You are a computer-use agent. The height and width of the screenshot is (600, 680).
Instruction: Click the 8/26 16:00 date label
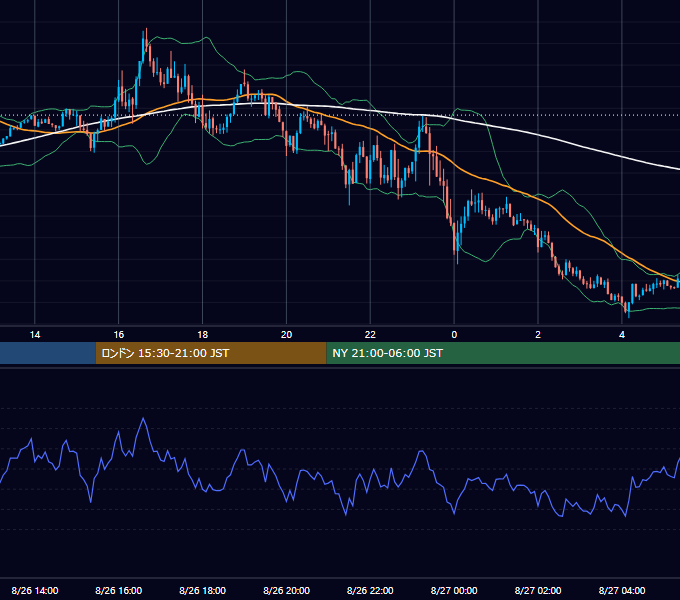[x=118, y=590]
